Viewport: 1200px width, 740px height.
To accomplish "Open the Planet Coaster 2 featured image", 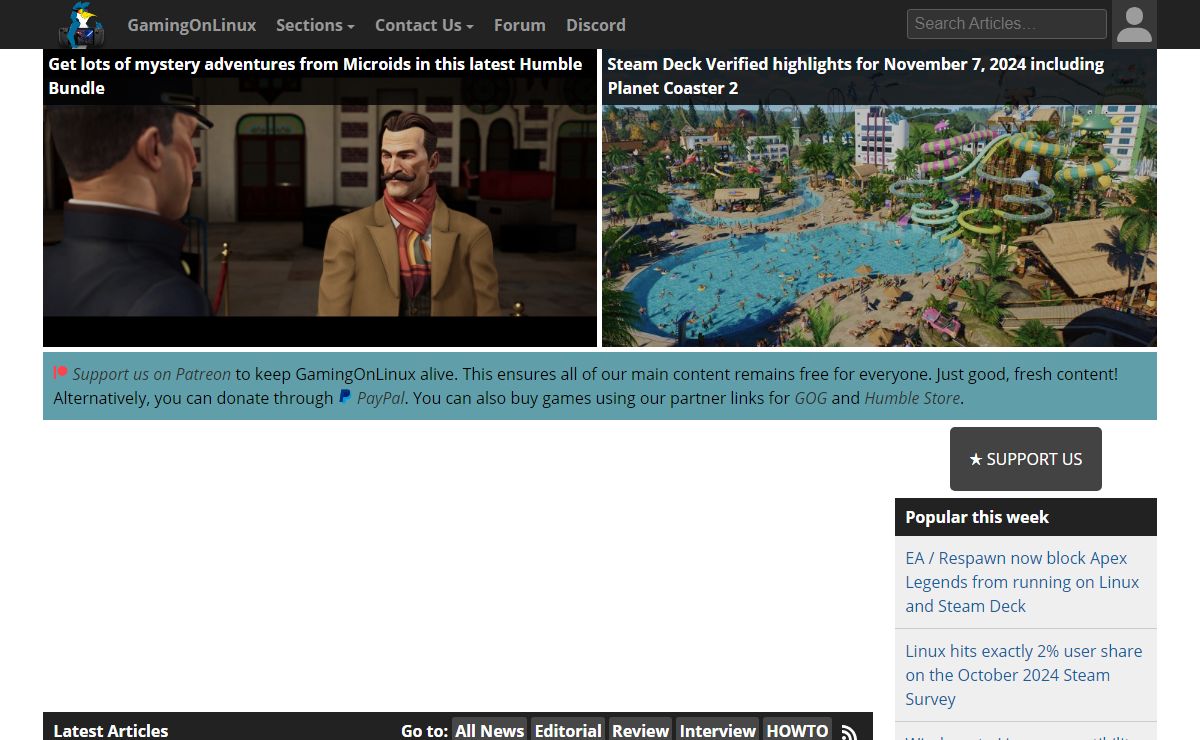I will click(879, 225).
